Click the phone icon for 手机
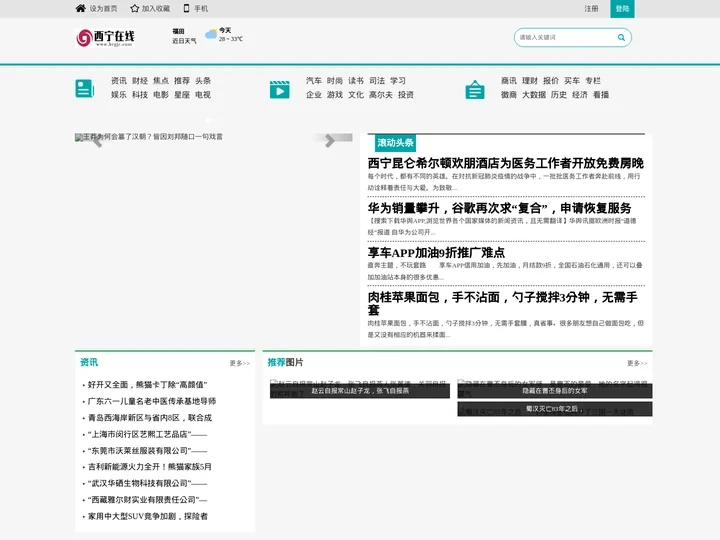 [186, 8]
